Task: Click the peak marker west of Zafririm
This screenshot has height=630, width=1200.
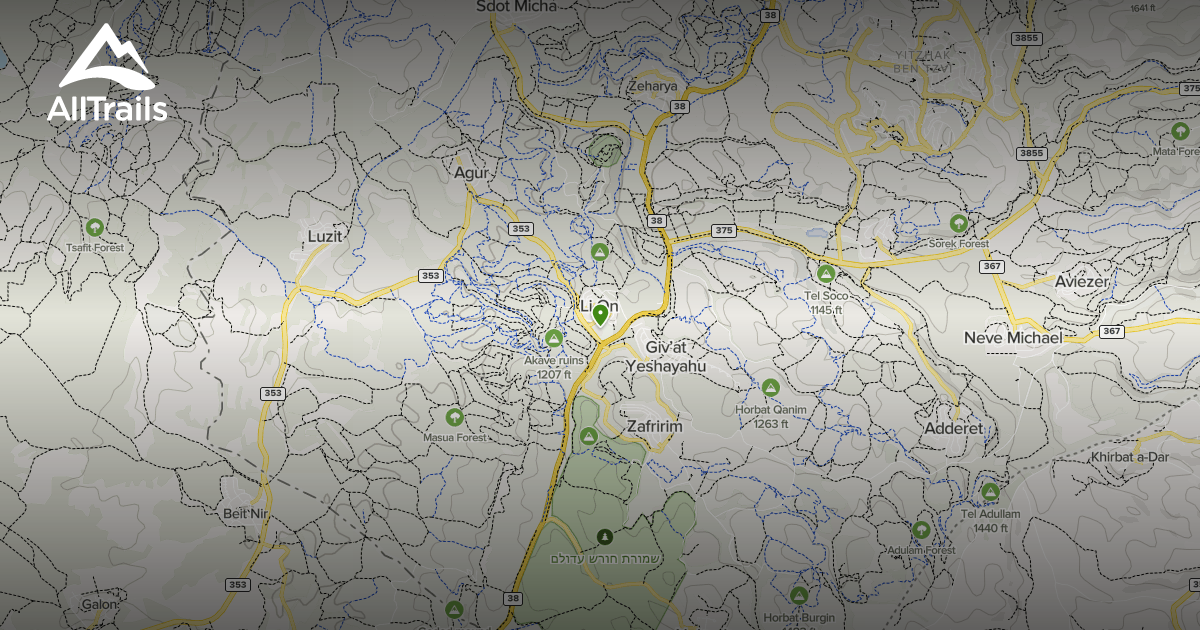Action: click(589, 437)
